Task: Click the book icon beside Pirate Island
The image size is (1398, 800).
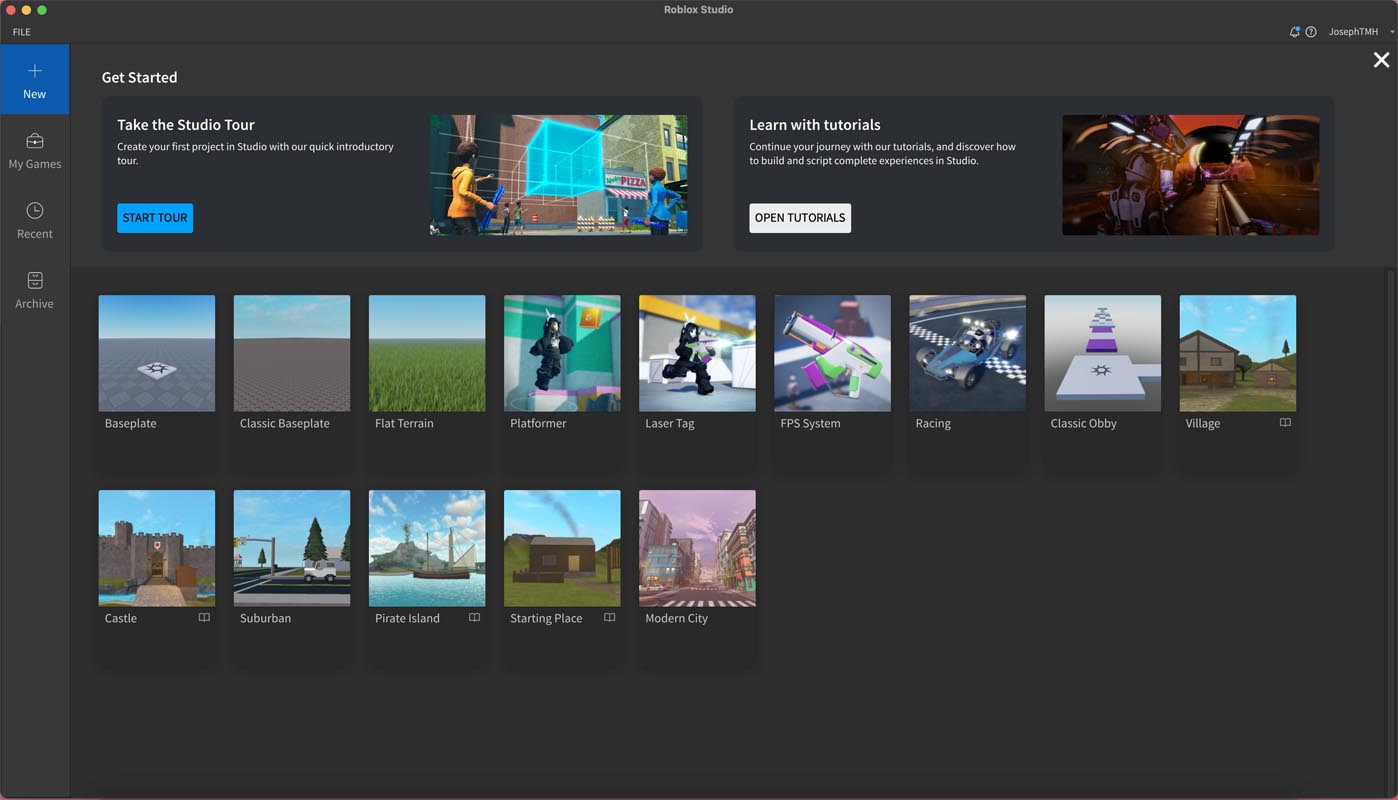Action: click(474, 618)
